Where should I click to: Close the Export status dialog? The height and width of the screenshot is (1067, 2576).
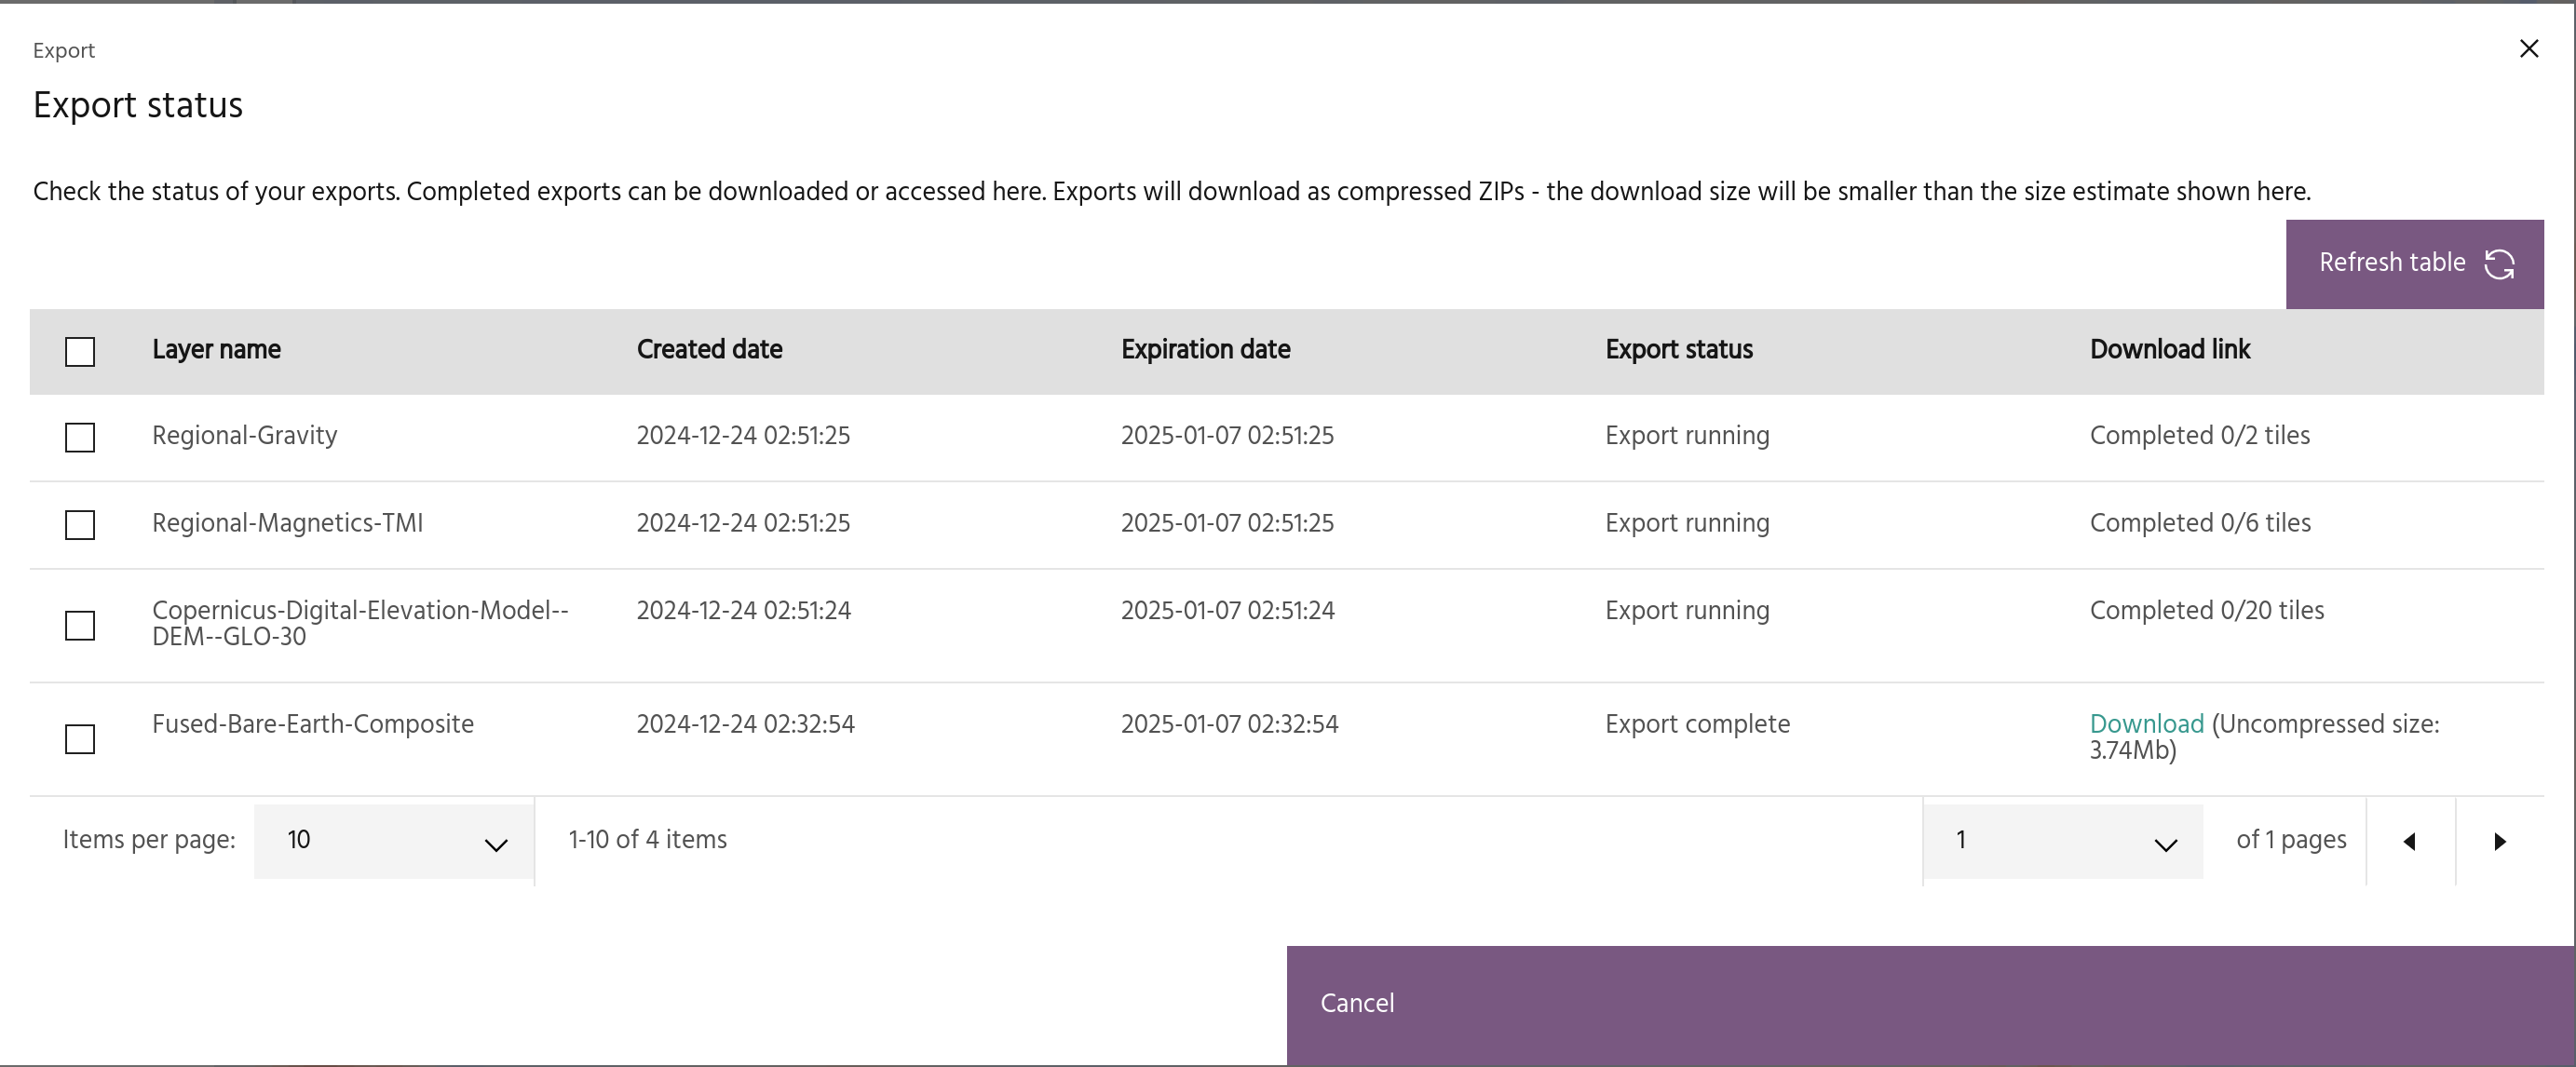coord(2529,49)
